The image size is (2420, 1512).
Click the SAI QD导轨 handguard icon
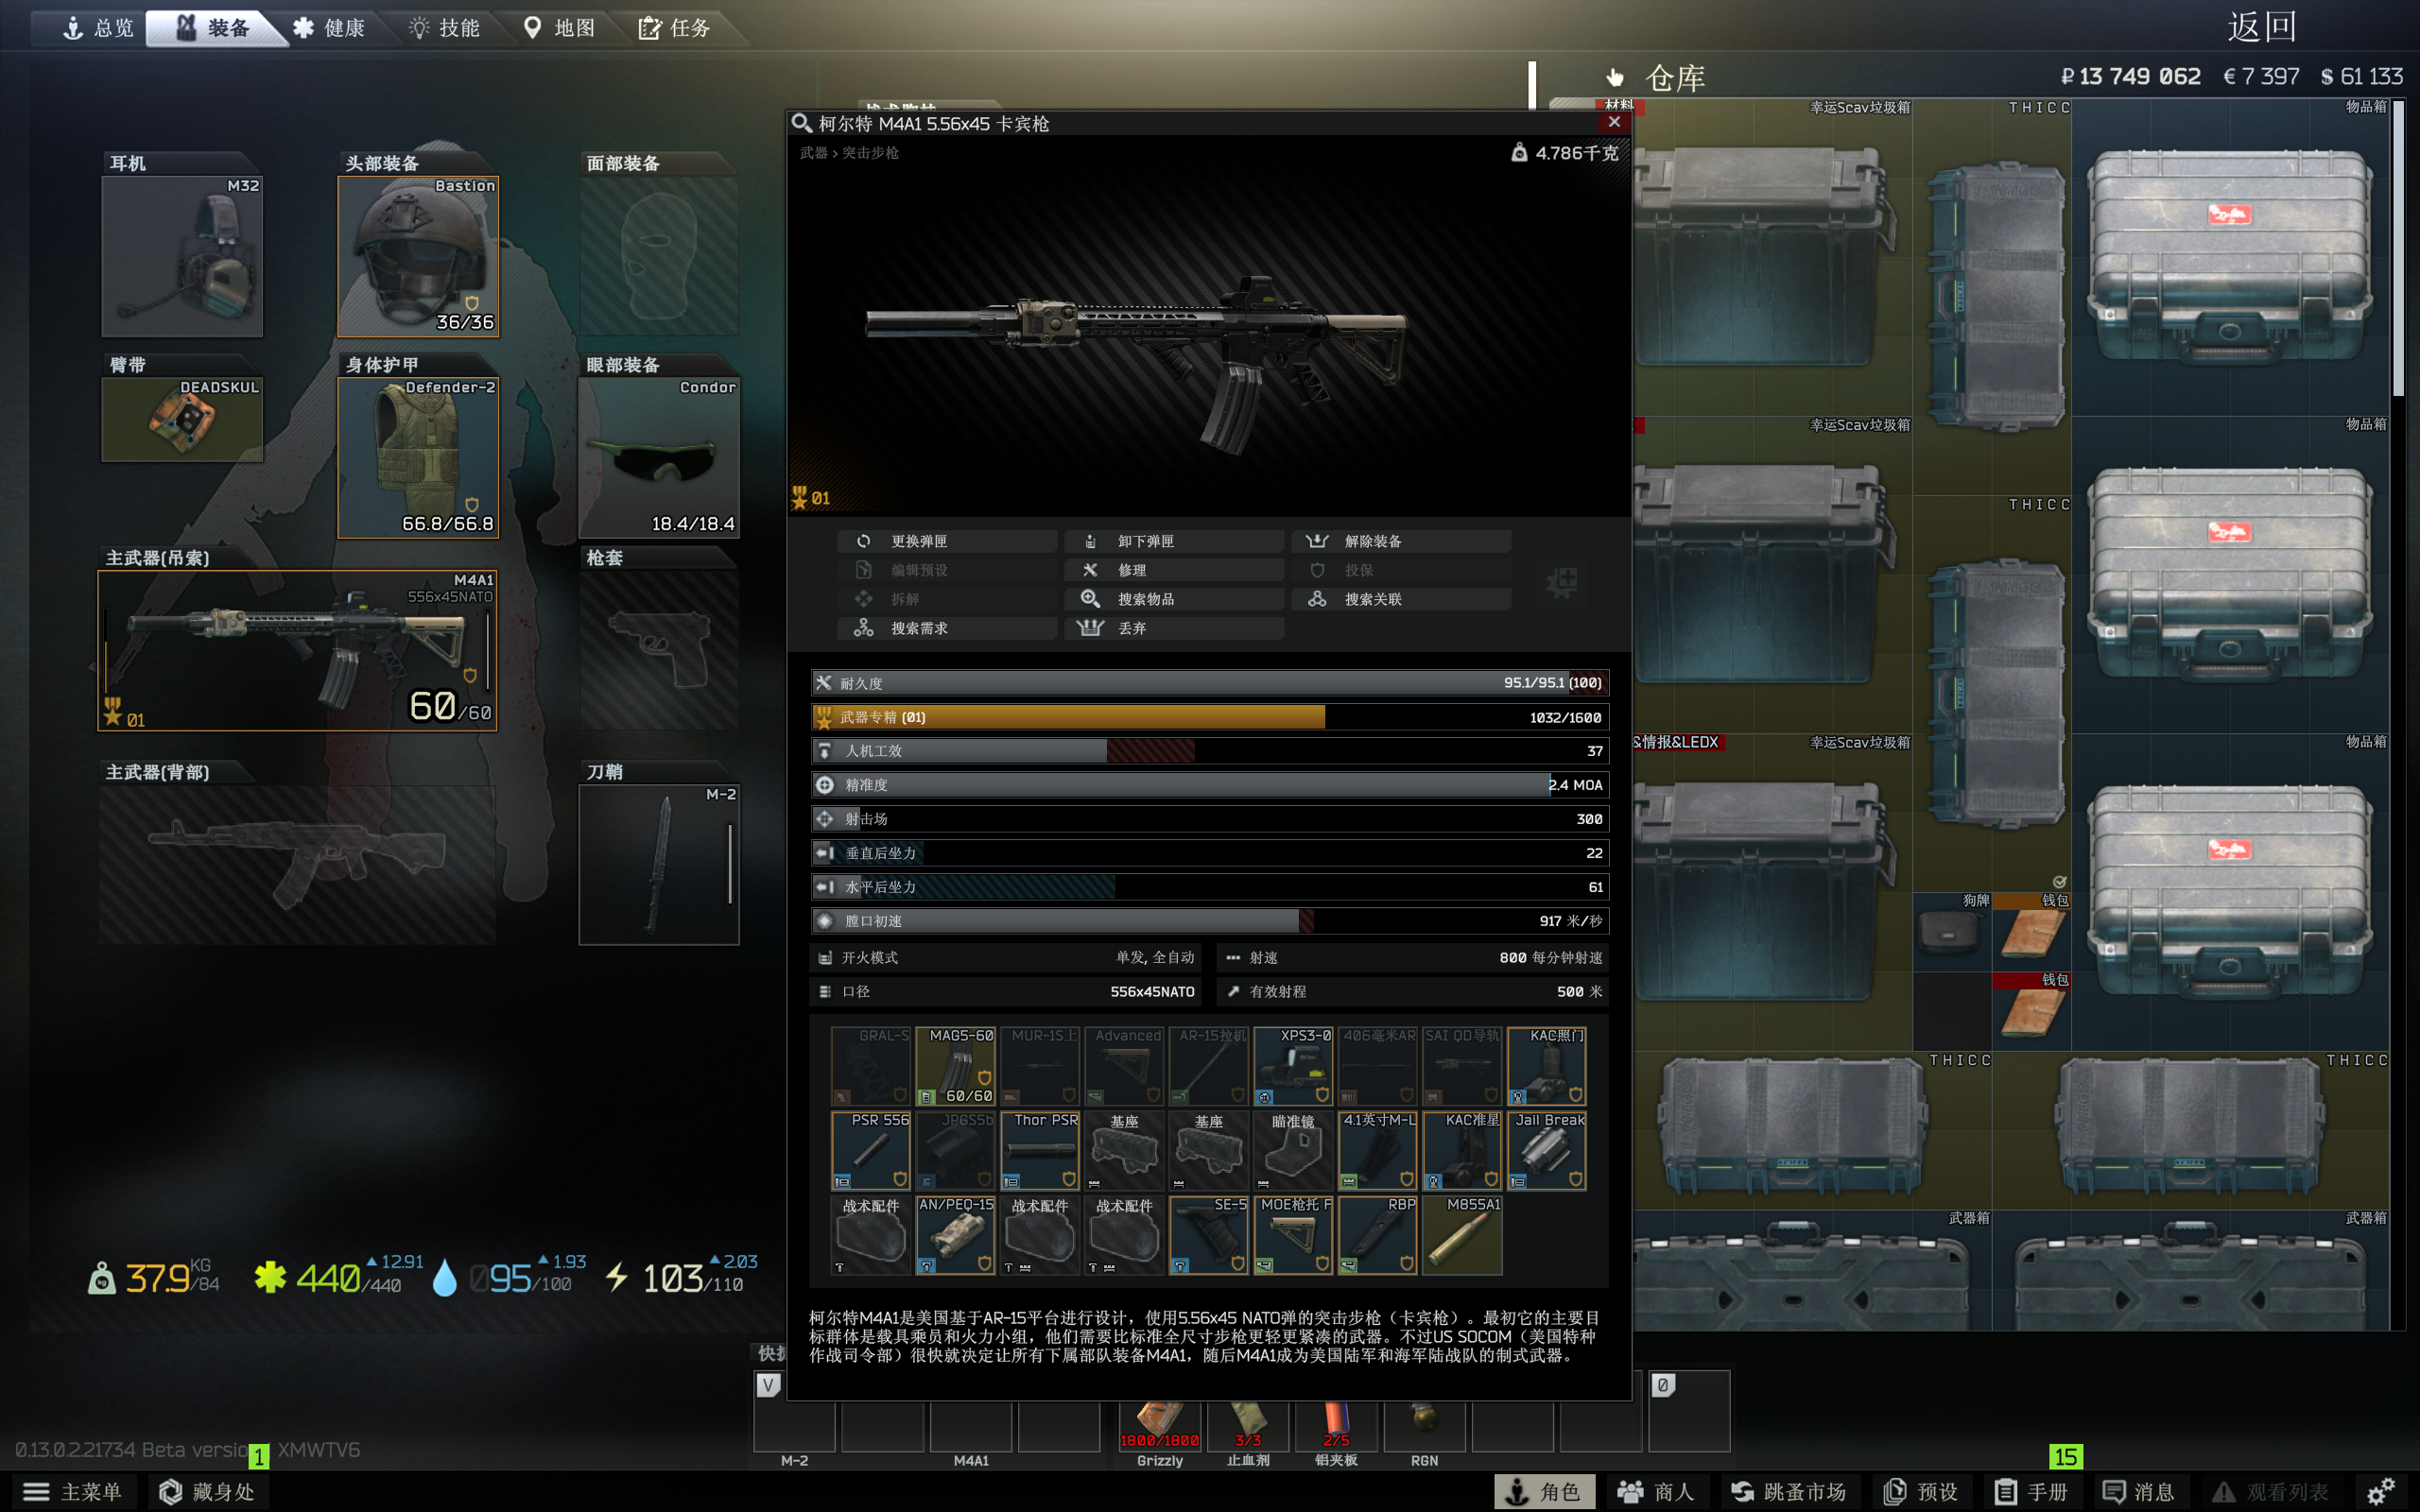point(1462,1066)
